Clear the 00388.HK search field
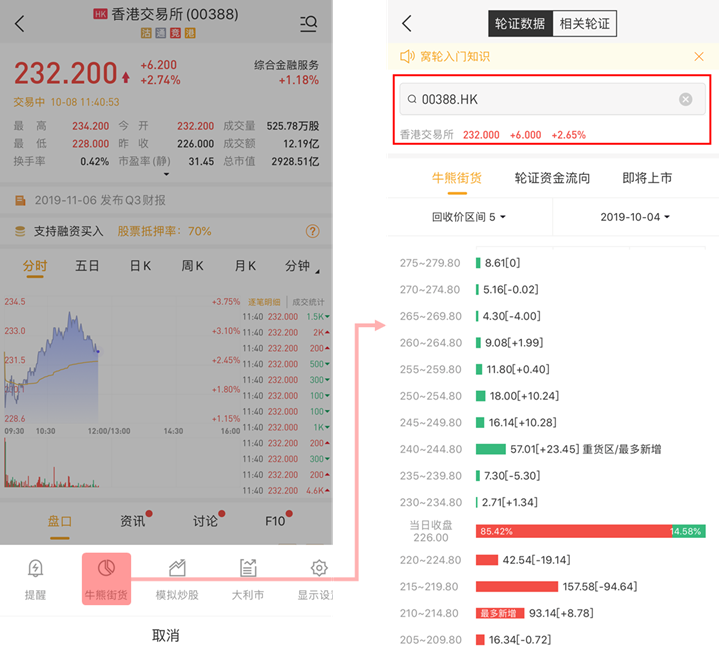719x650 pixels. [x=686, y=99]
